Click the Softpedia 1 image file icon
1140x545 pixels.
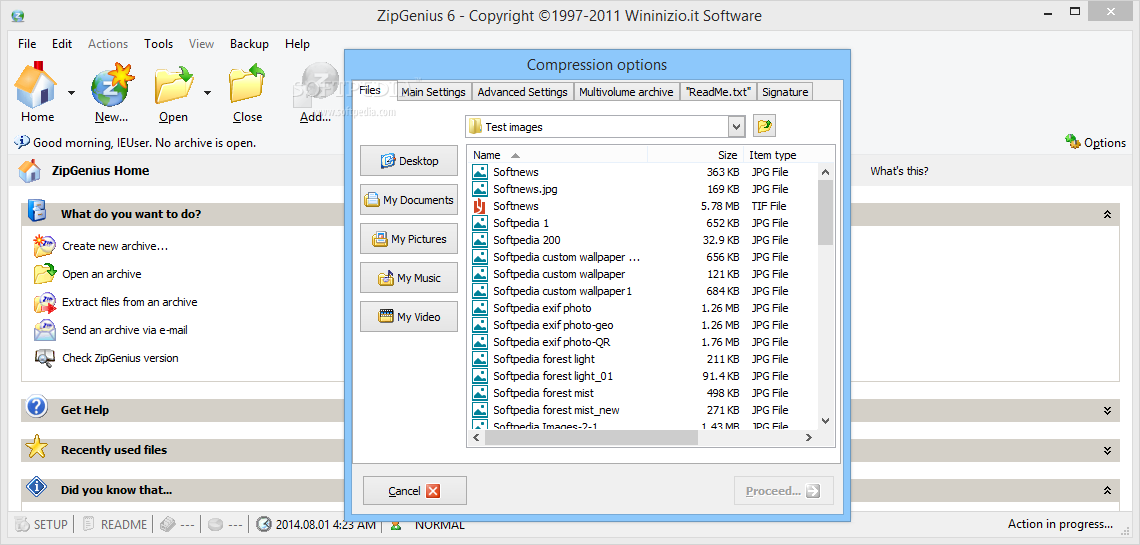click(x=479, y=223)
